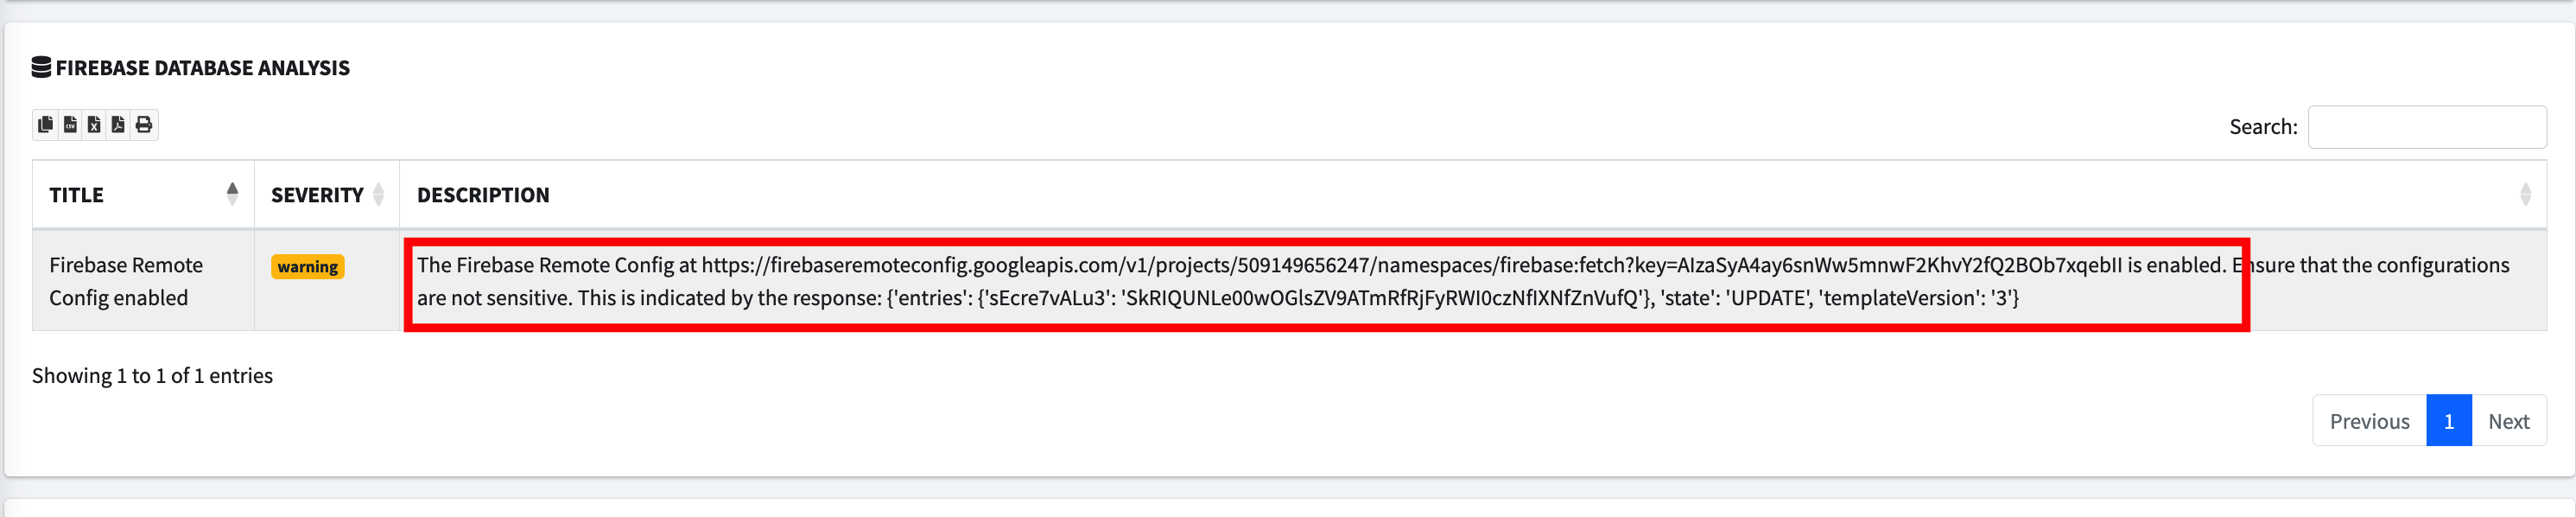The width and height of the screenshot is (2576, 517).
Task: Sort the DESCRIPTION column
Action: coord(484,195)
